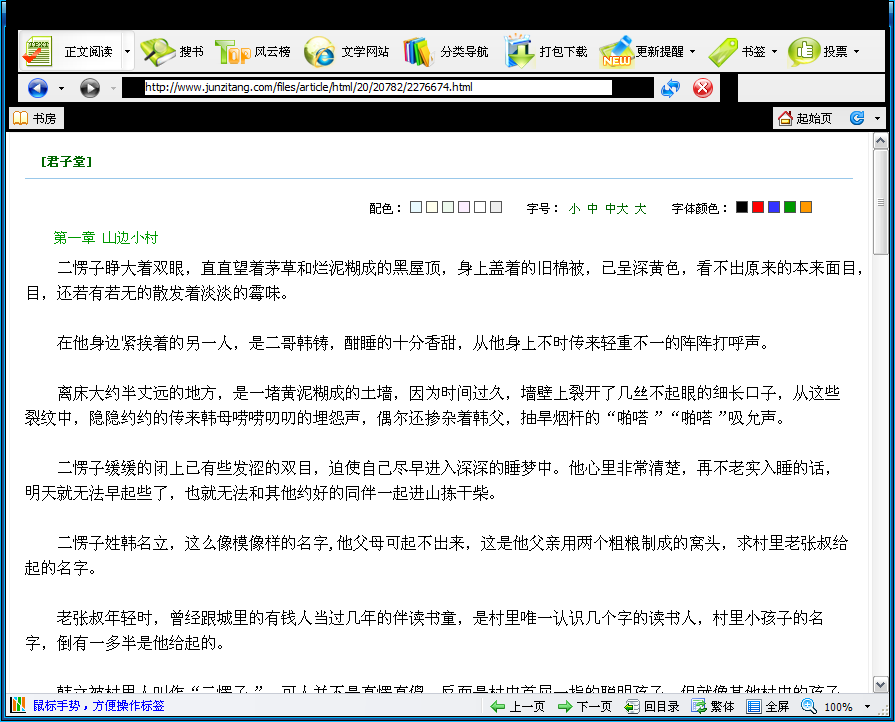This screenshot has width=895, height=722.
Task: Click the red stop loading icon
Action: pyautogui.click(x=703, y=88)
